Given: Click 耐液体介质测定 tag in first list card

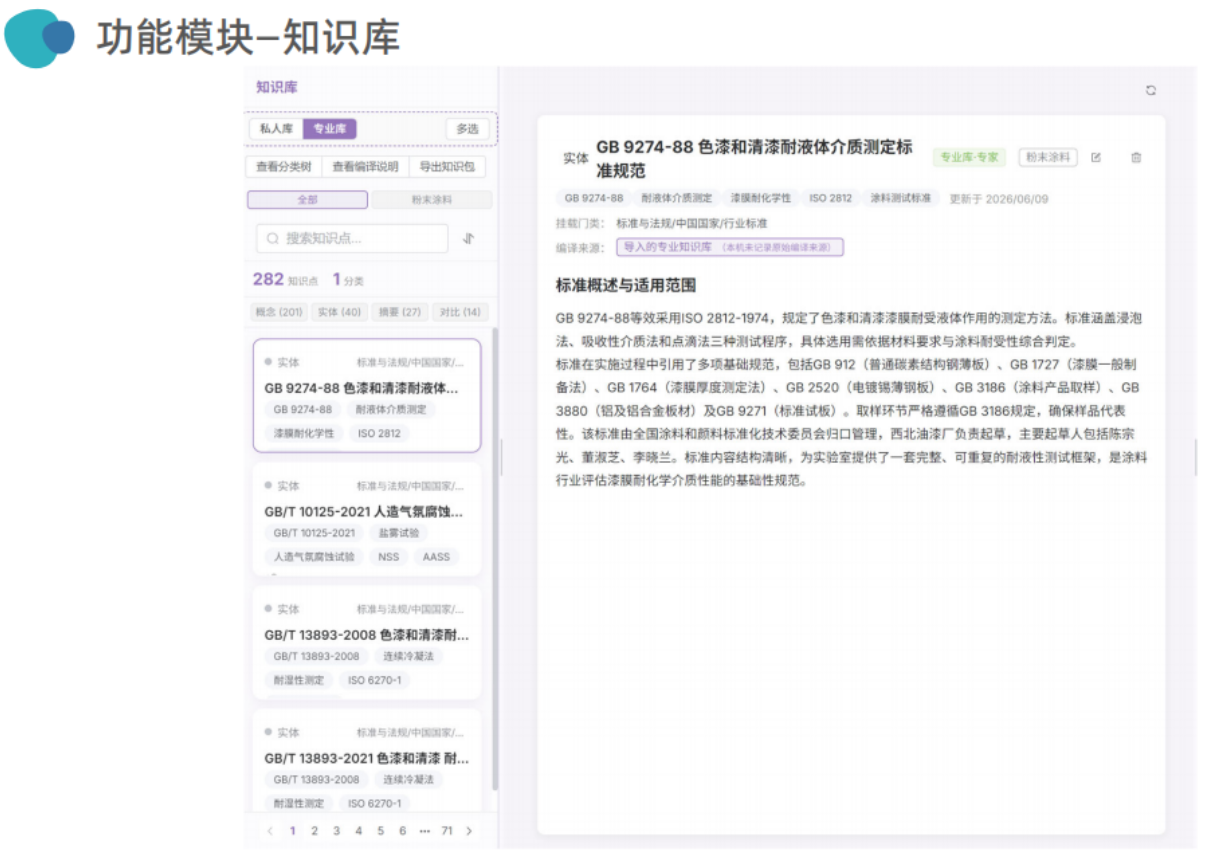Looking at the screenshot, I should click(391, 410).
